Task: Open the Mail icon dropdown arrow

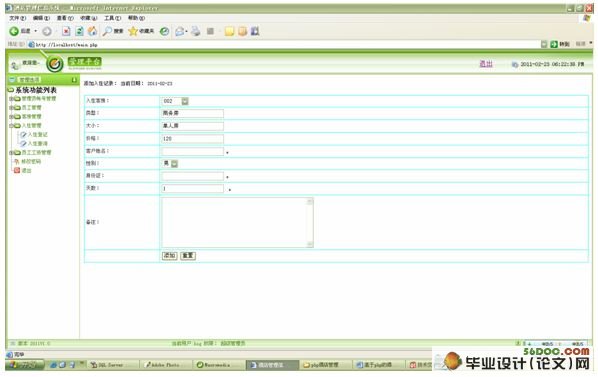Action: (x=186, y=31)
